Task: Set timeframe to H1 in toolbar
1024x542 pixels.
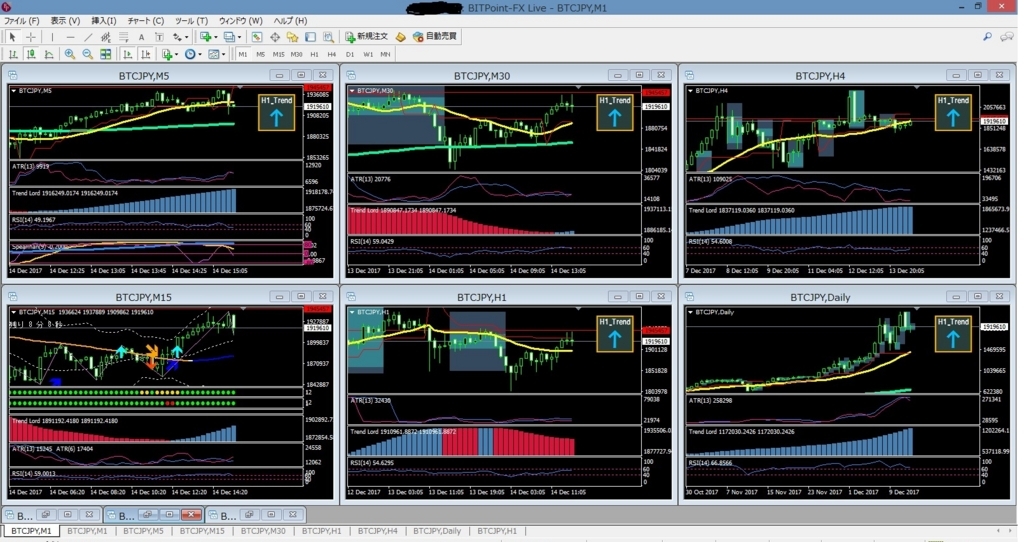Action: [x=314, y=54]
